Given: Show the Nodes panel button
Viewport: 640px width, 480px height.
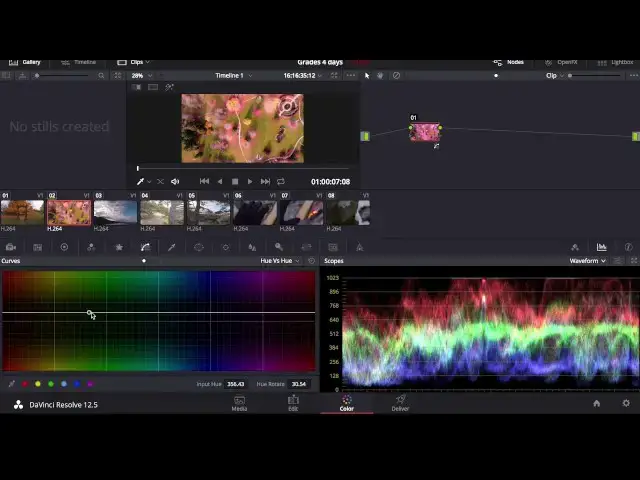Looking at the screenshot, I should pos(508,62).
